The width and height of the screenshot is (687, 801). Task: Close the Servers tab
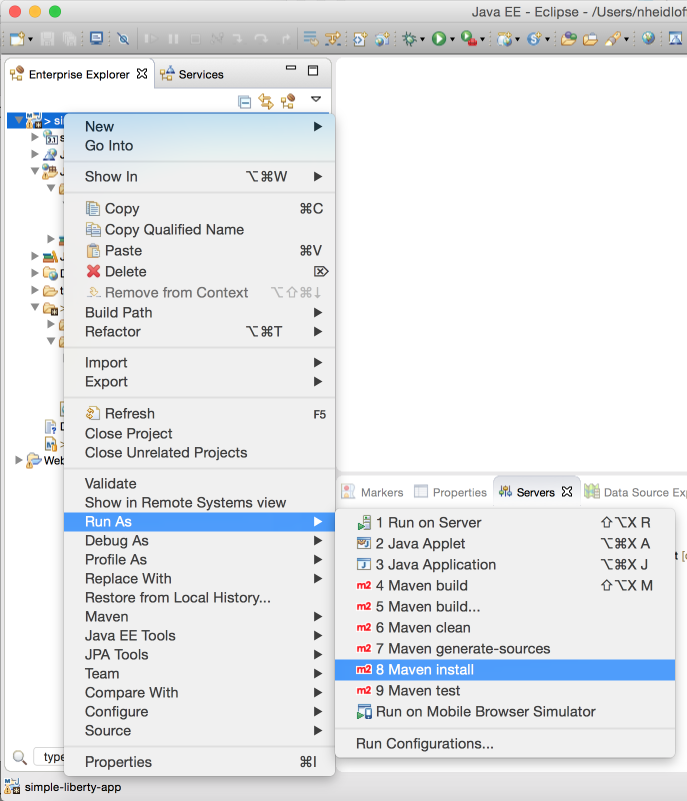point(567,491)
